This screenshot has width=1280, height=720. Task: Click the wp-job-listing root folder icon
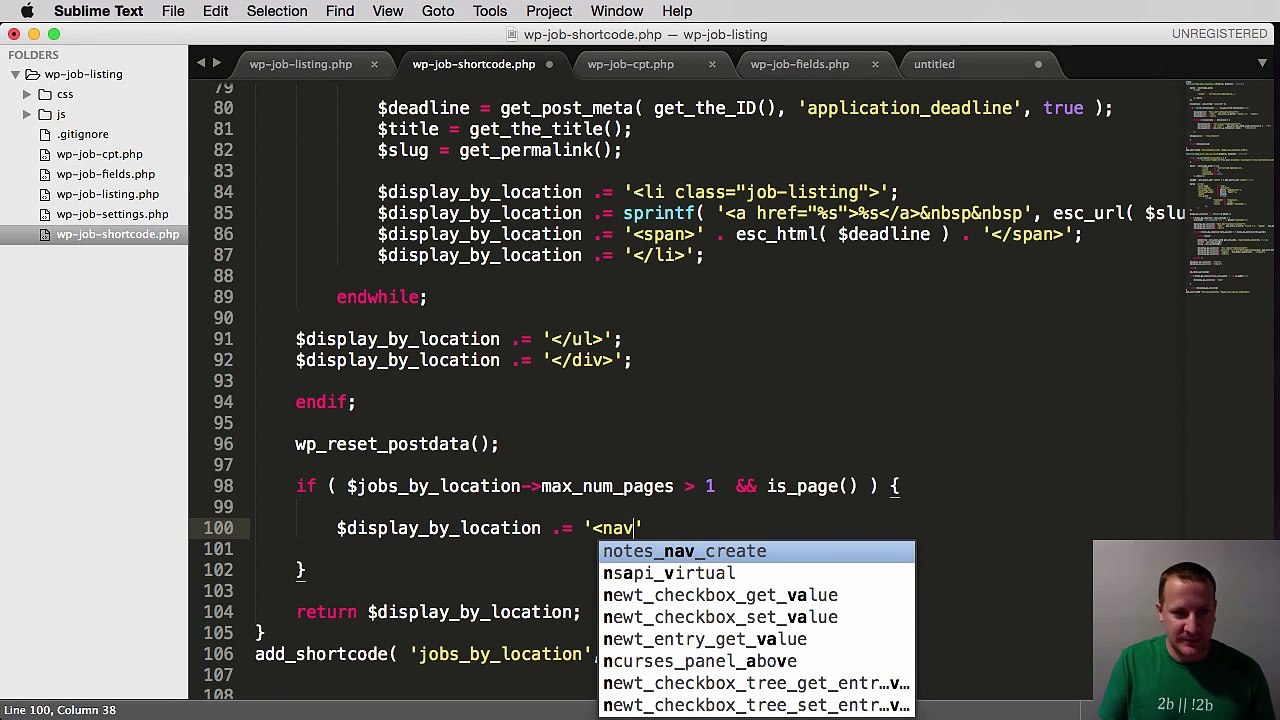(32, 74)
